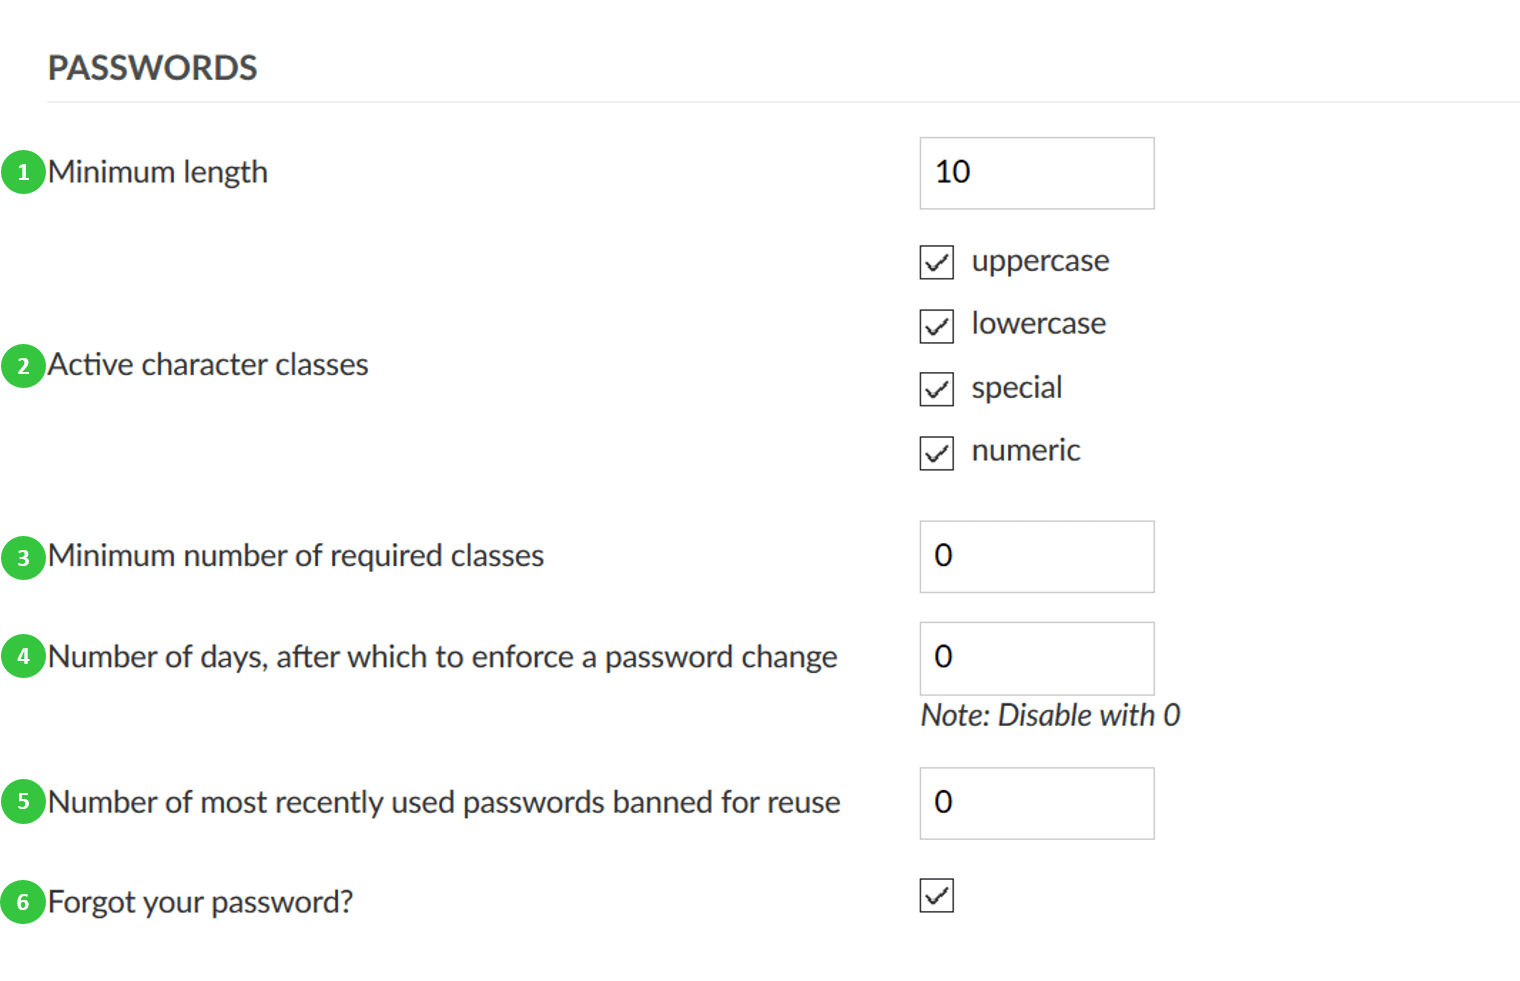1520x981 pixels.
Task: Click the PASSWORDS section heading
Action: [x=153, y=68]
